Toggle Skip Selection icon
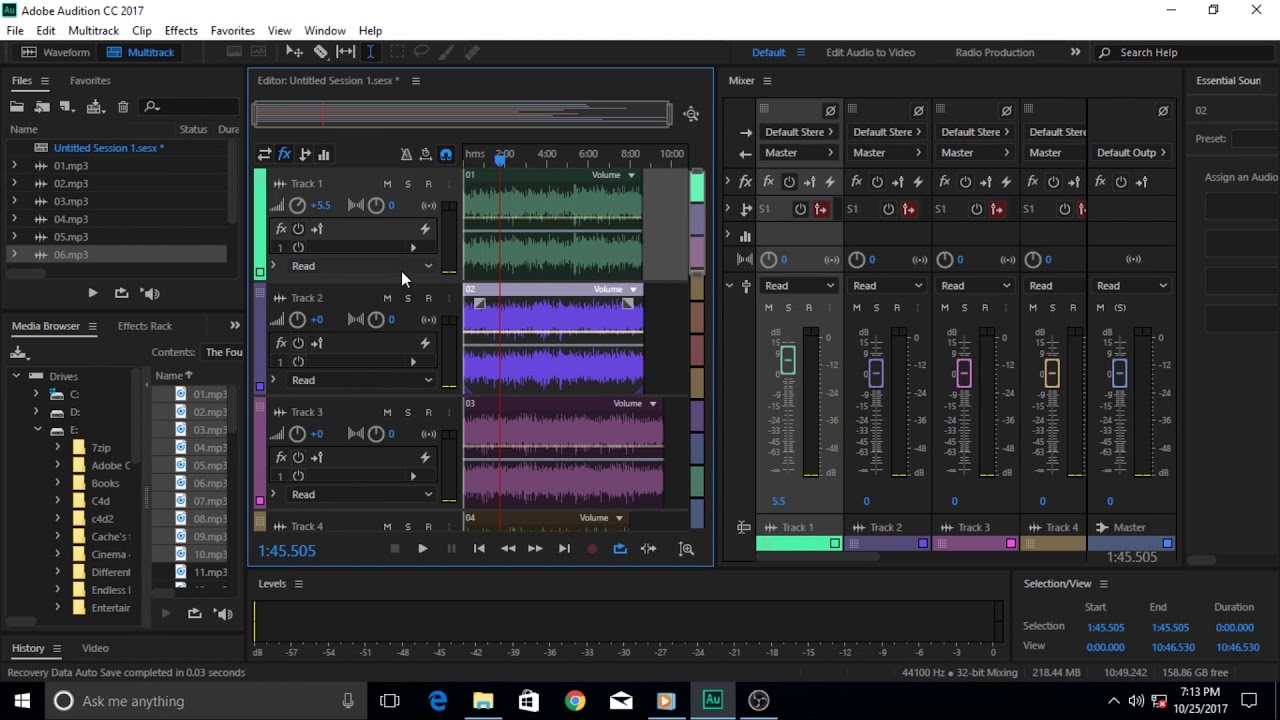 (648, 548)
